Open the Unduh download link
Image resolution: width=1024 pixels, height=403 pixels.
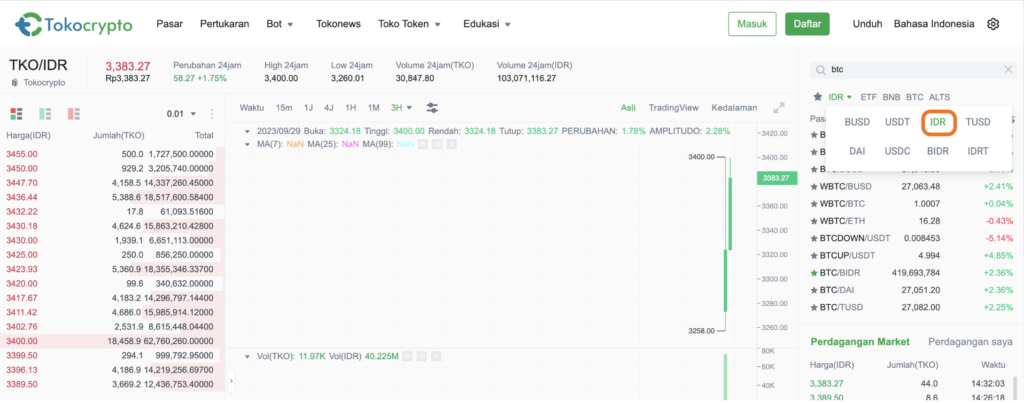867,24
